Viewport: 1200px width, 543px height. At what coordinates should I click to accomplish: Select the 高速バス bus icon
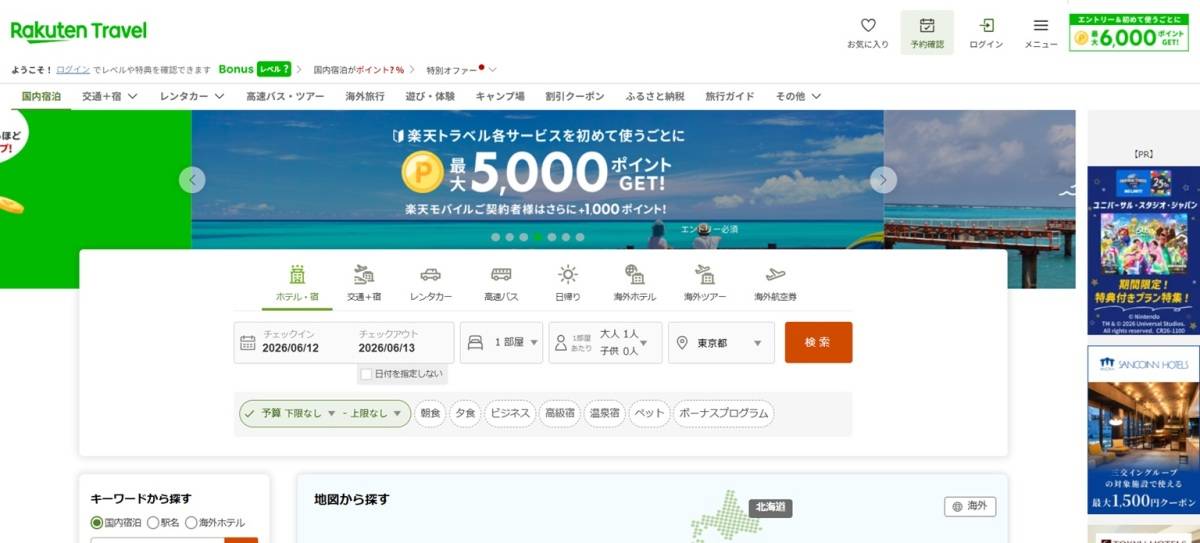(501, 275)
